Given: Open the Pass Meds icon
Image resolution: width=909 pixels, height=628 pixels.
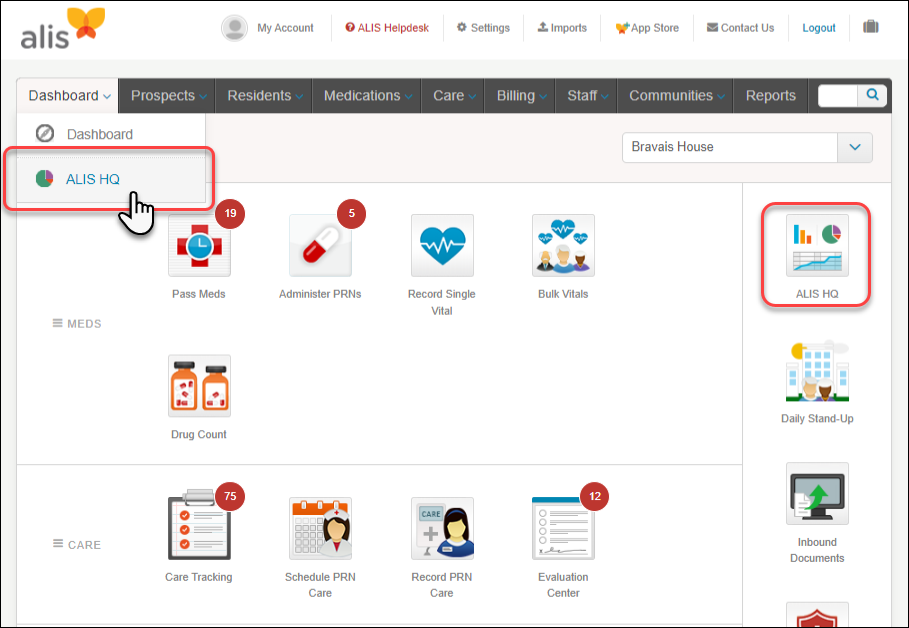Looking at the screenshot, I should 199,245.
